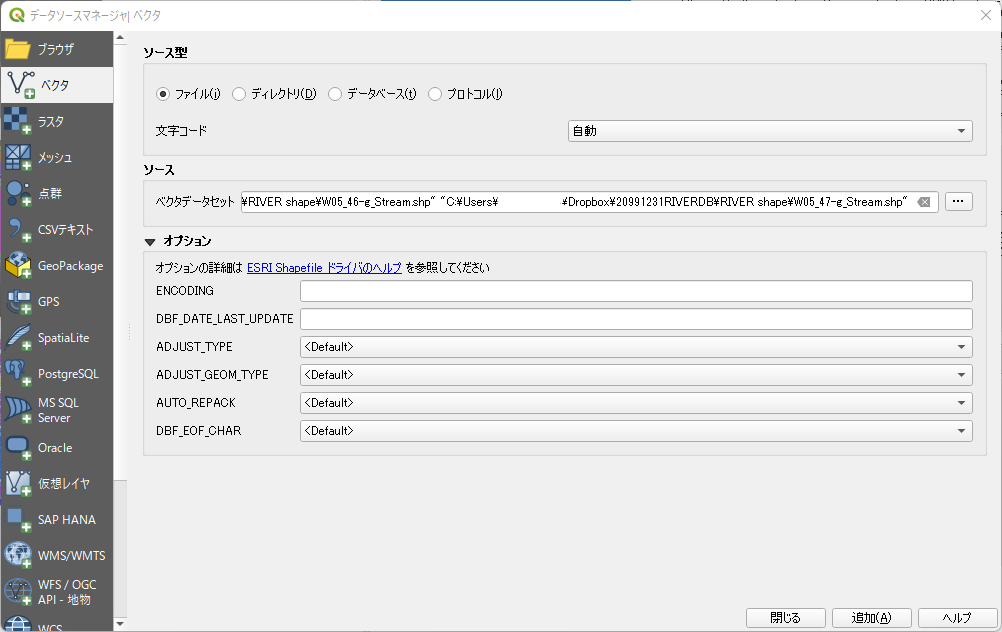
Task: Select the WMS/WMTS globe icon
Action: [18, 555]
